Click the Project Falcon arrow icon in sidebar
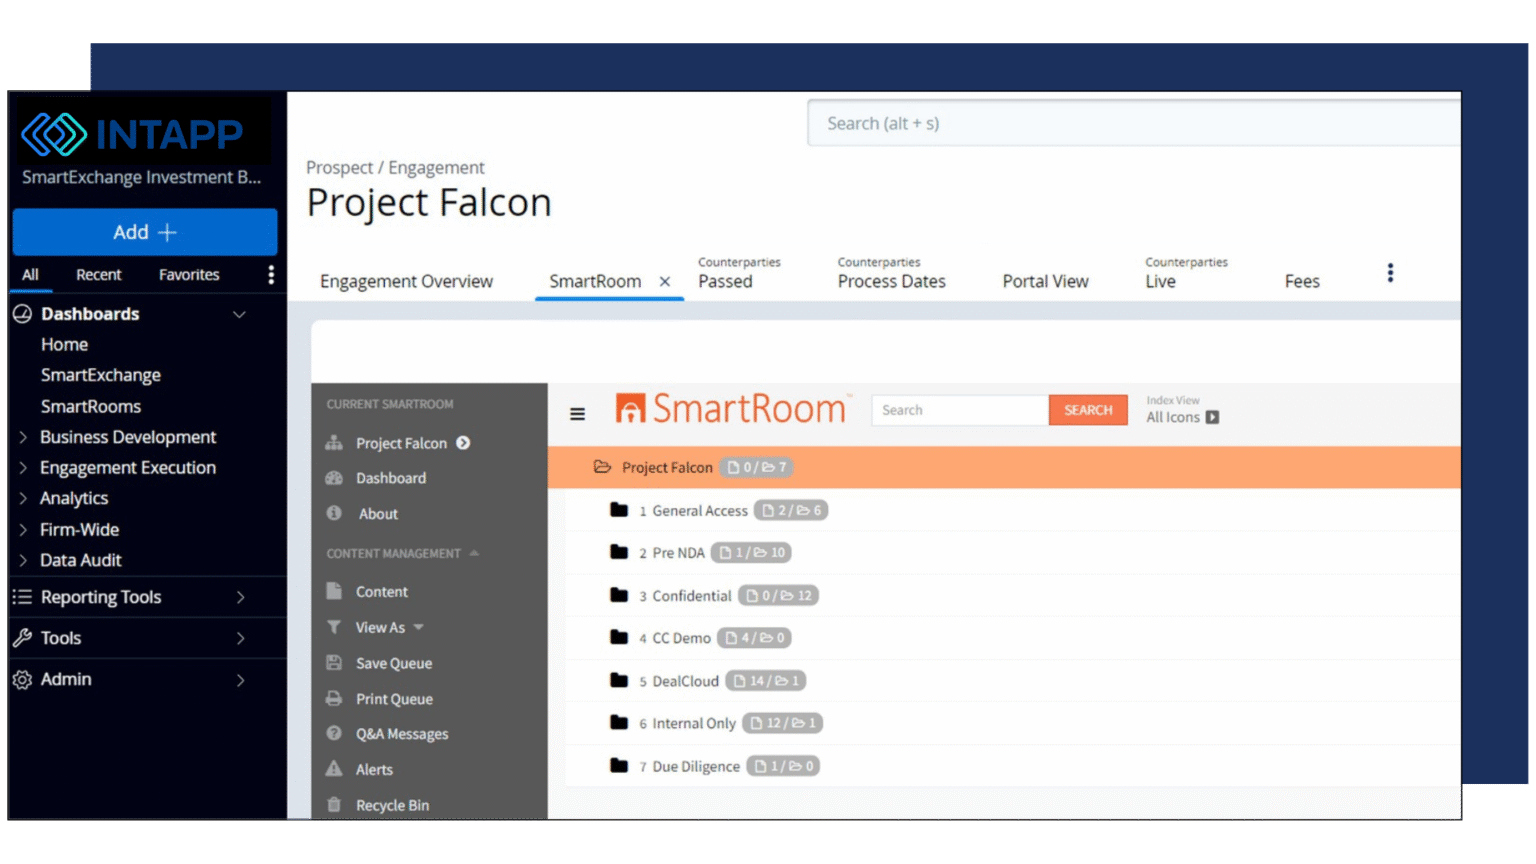1536x864 pixels. [x=463, y=443]
